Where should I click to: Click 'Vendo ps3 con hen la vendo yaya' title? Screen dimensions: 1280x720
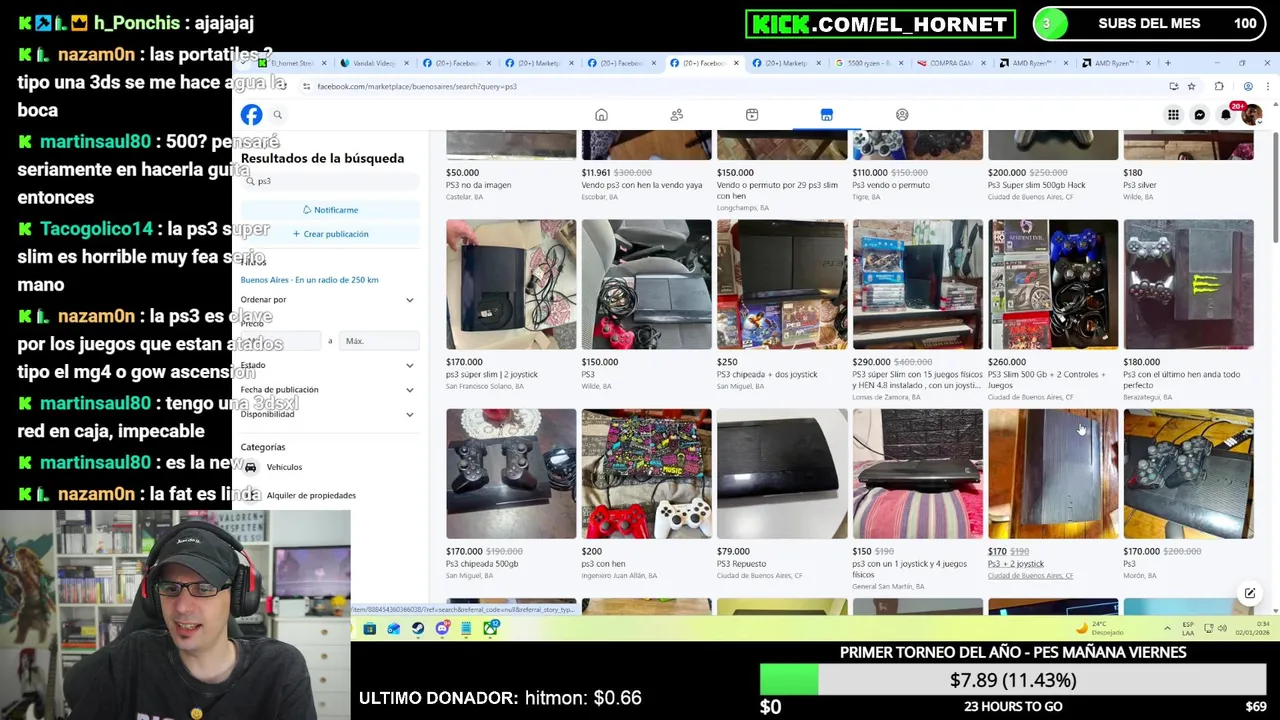tap(642, 185)
